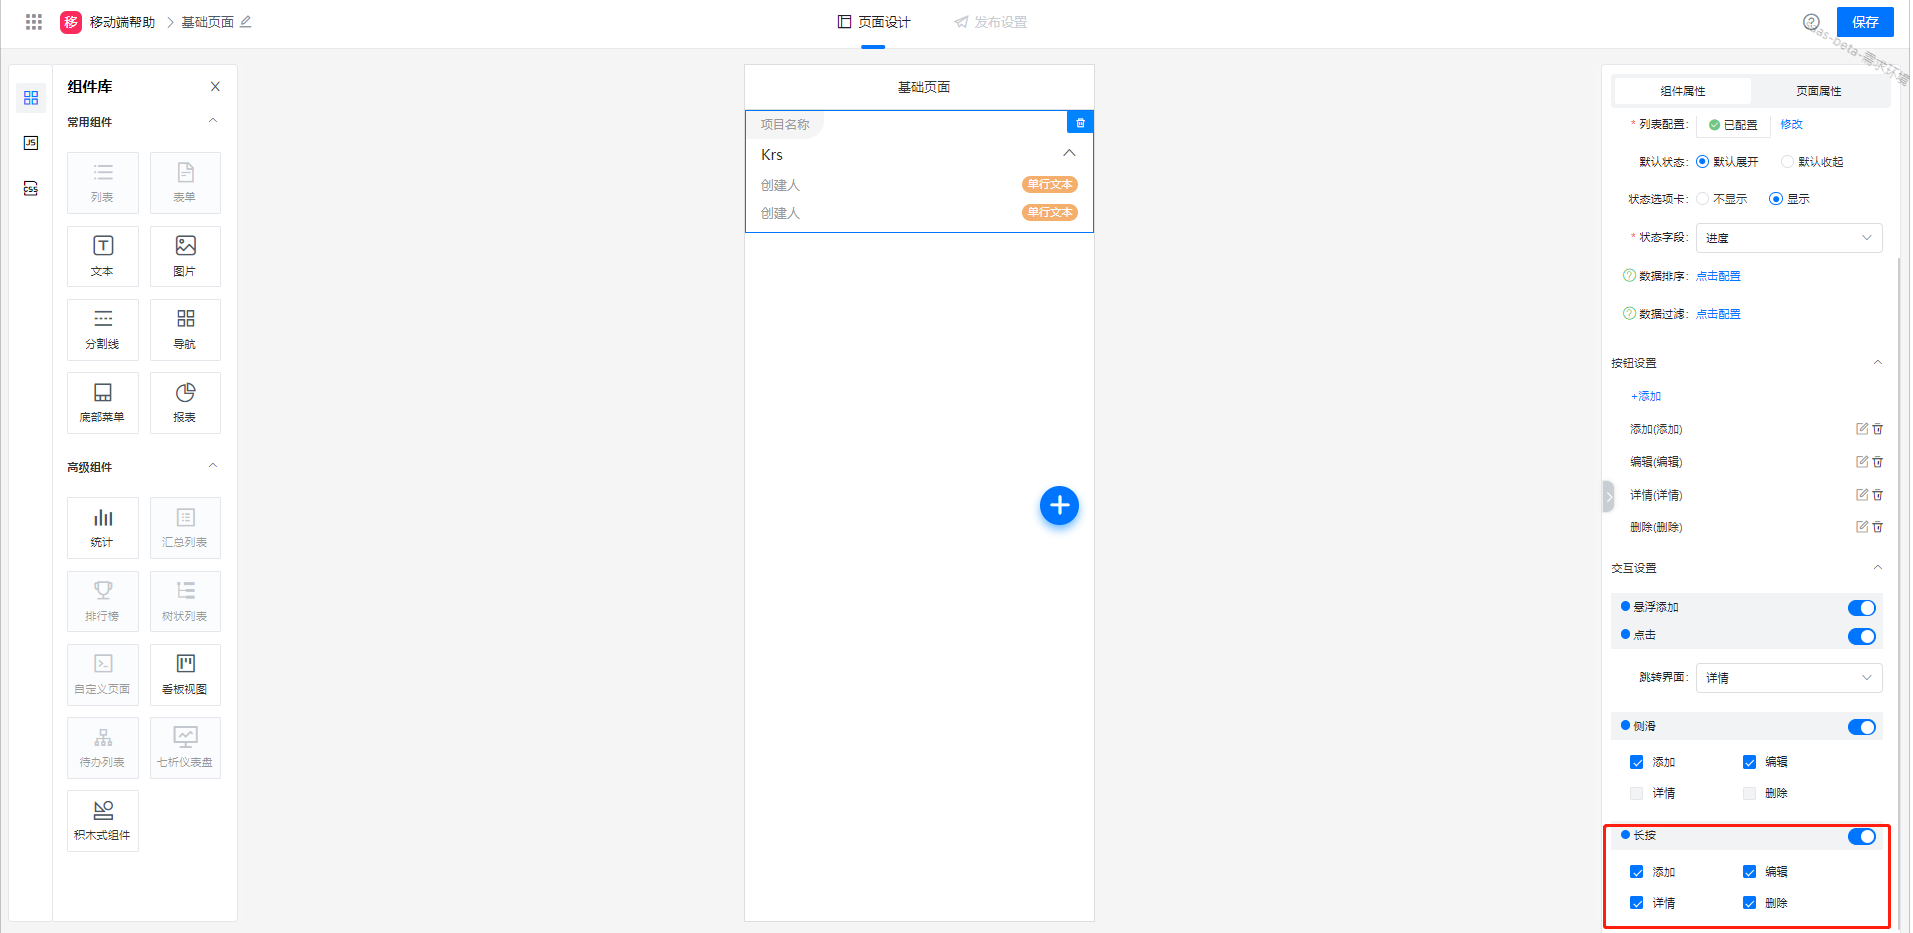The height and width of the screenshot is (933, 1913).
Task: Click 点击配置 link for 数据排序
Action: pos(1718,276)
